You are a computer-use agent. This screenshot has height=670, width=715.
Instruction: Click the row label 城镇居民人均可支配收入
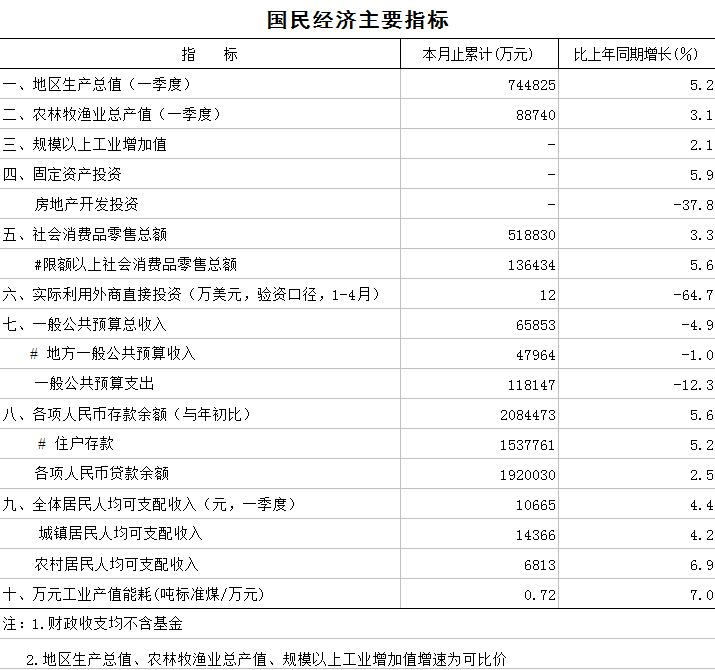(120, 533)
